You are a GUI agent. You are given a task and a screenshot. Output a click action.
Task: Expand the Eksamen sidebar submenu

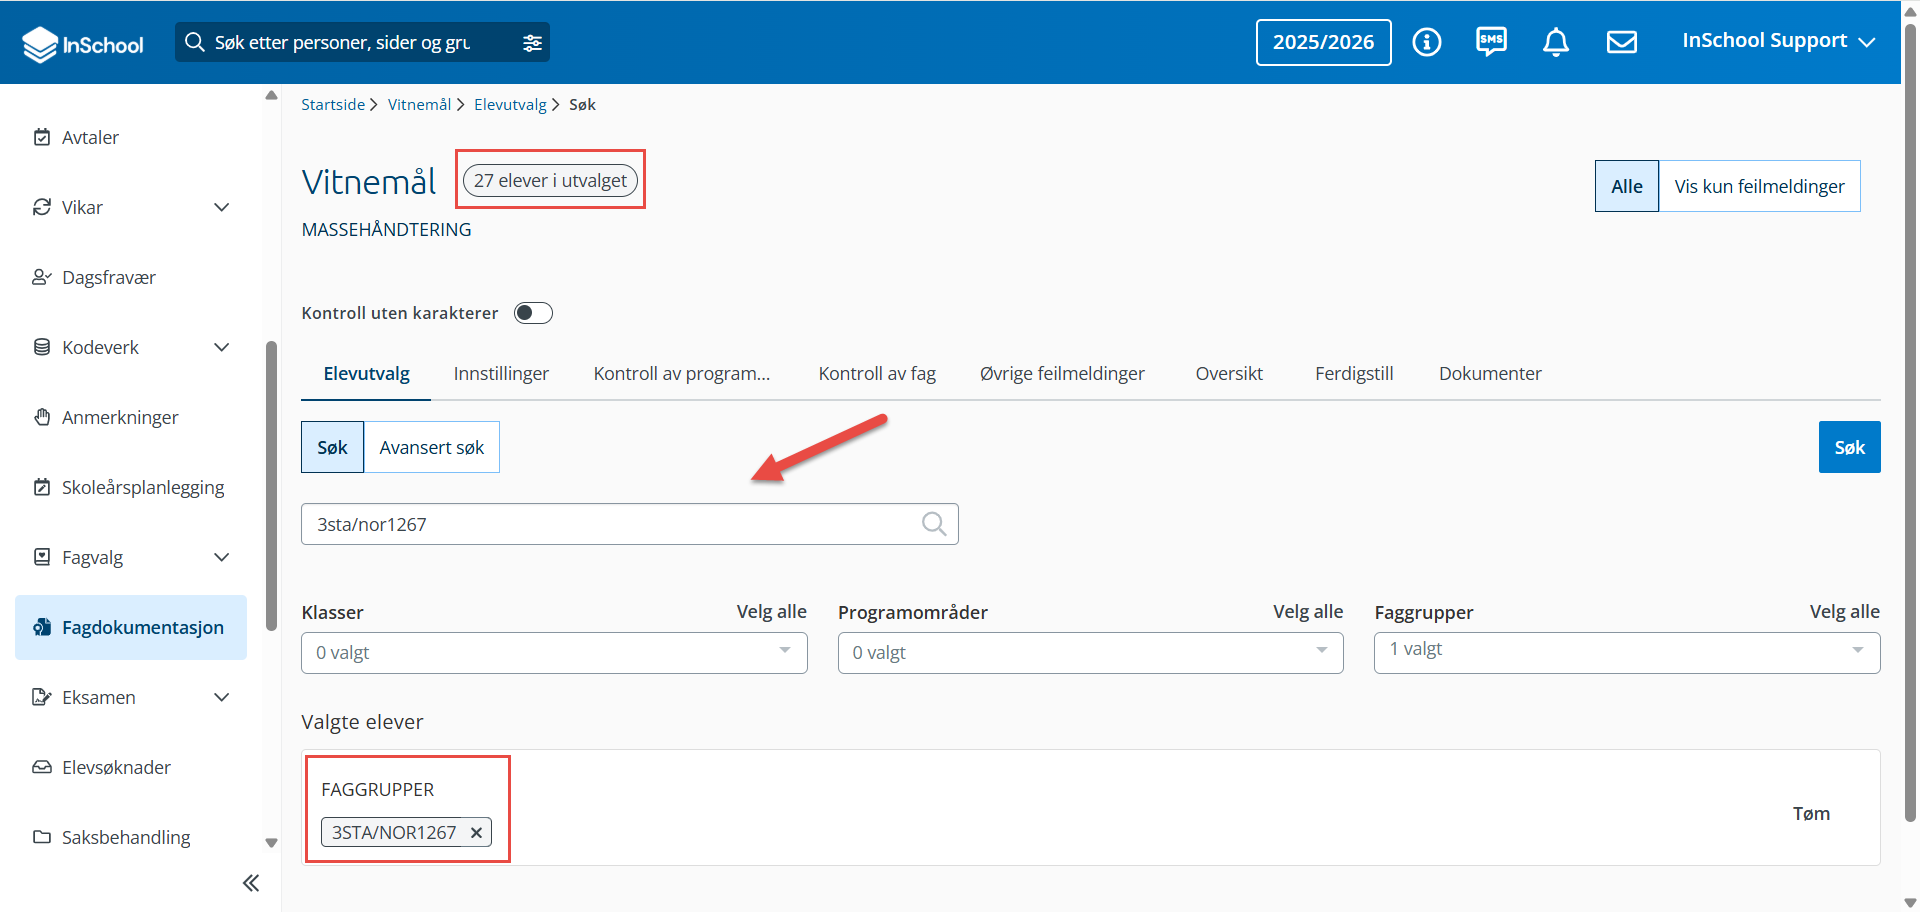click(222, 697)
